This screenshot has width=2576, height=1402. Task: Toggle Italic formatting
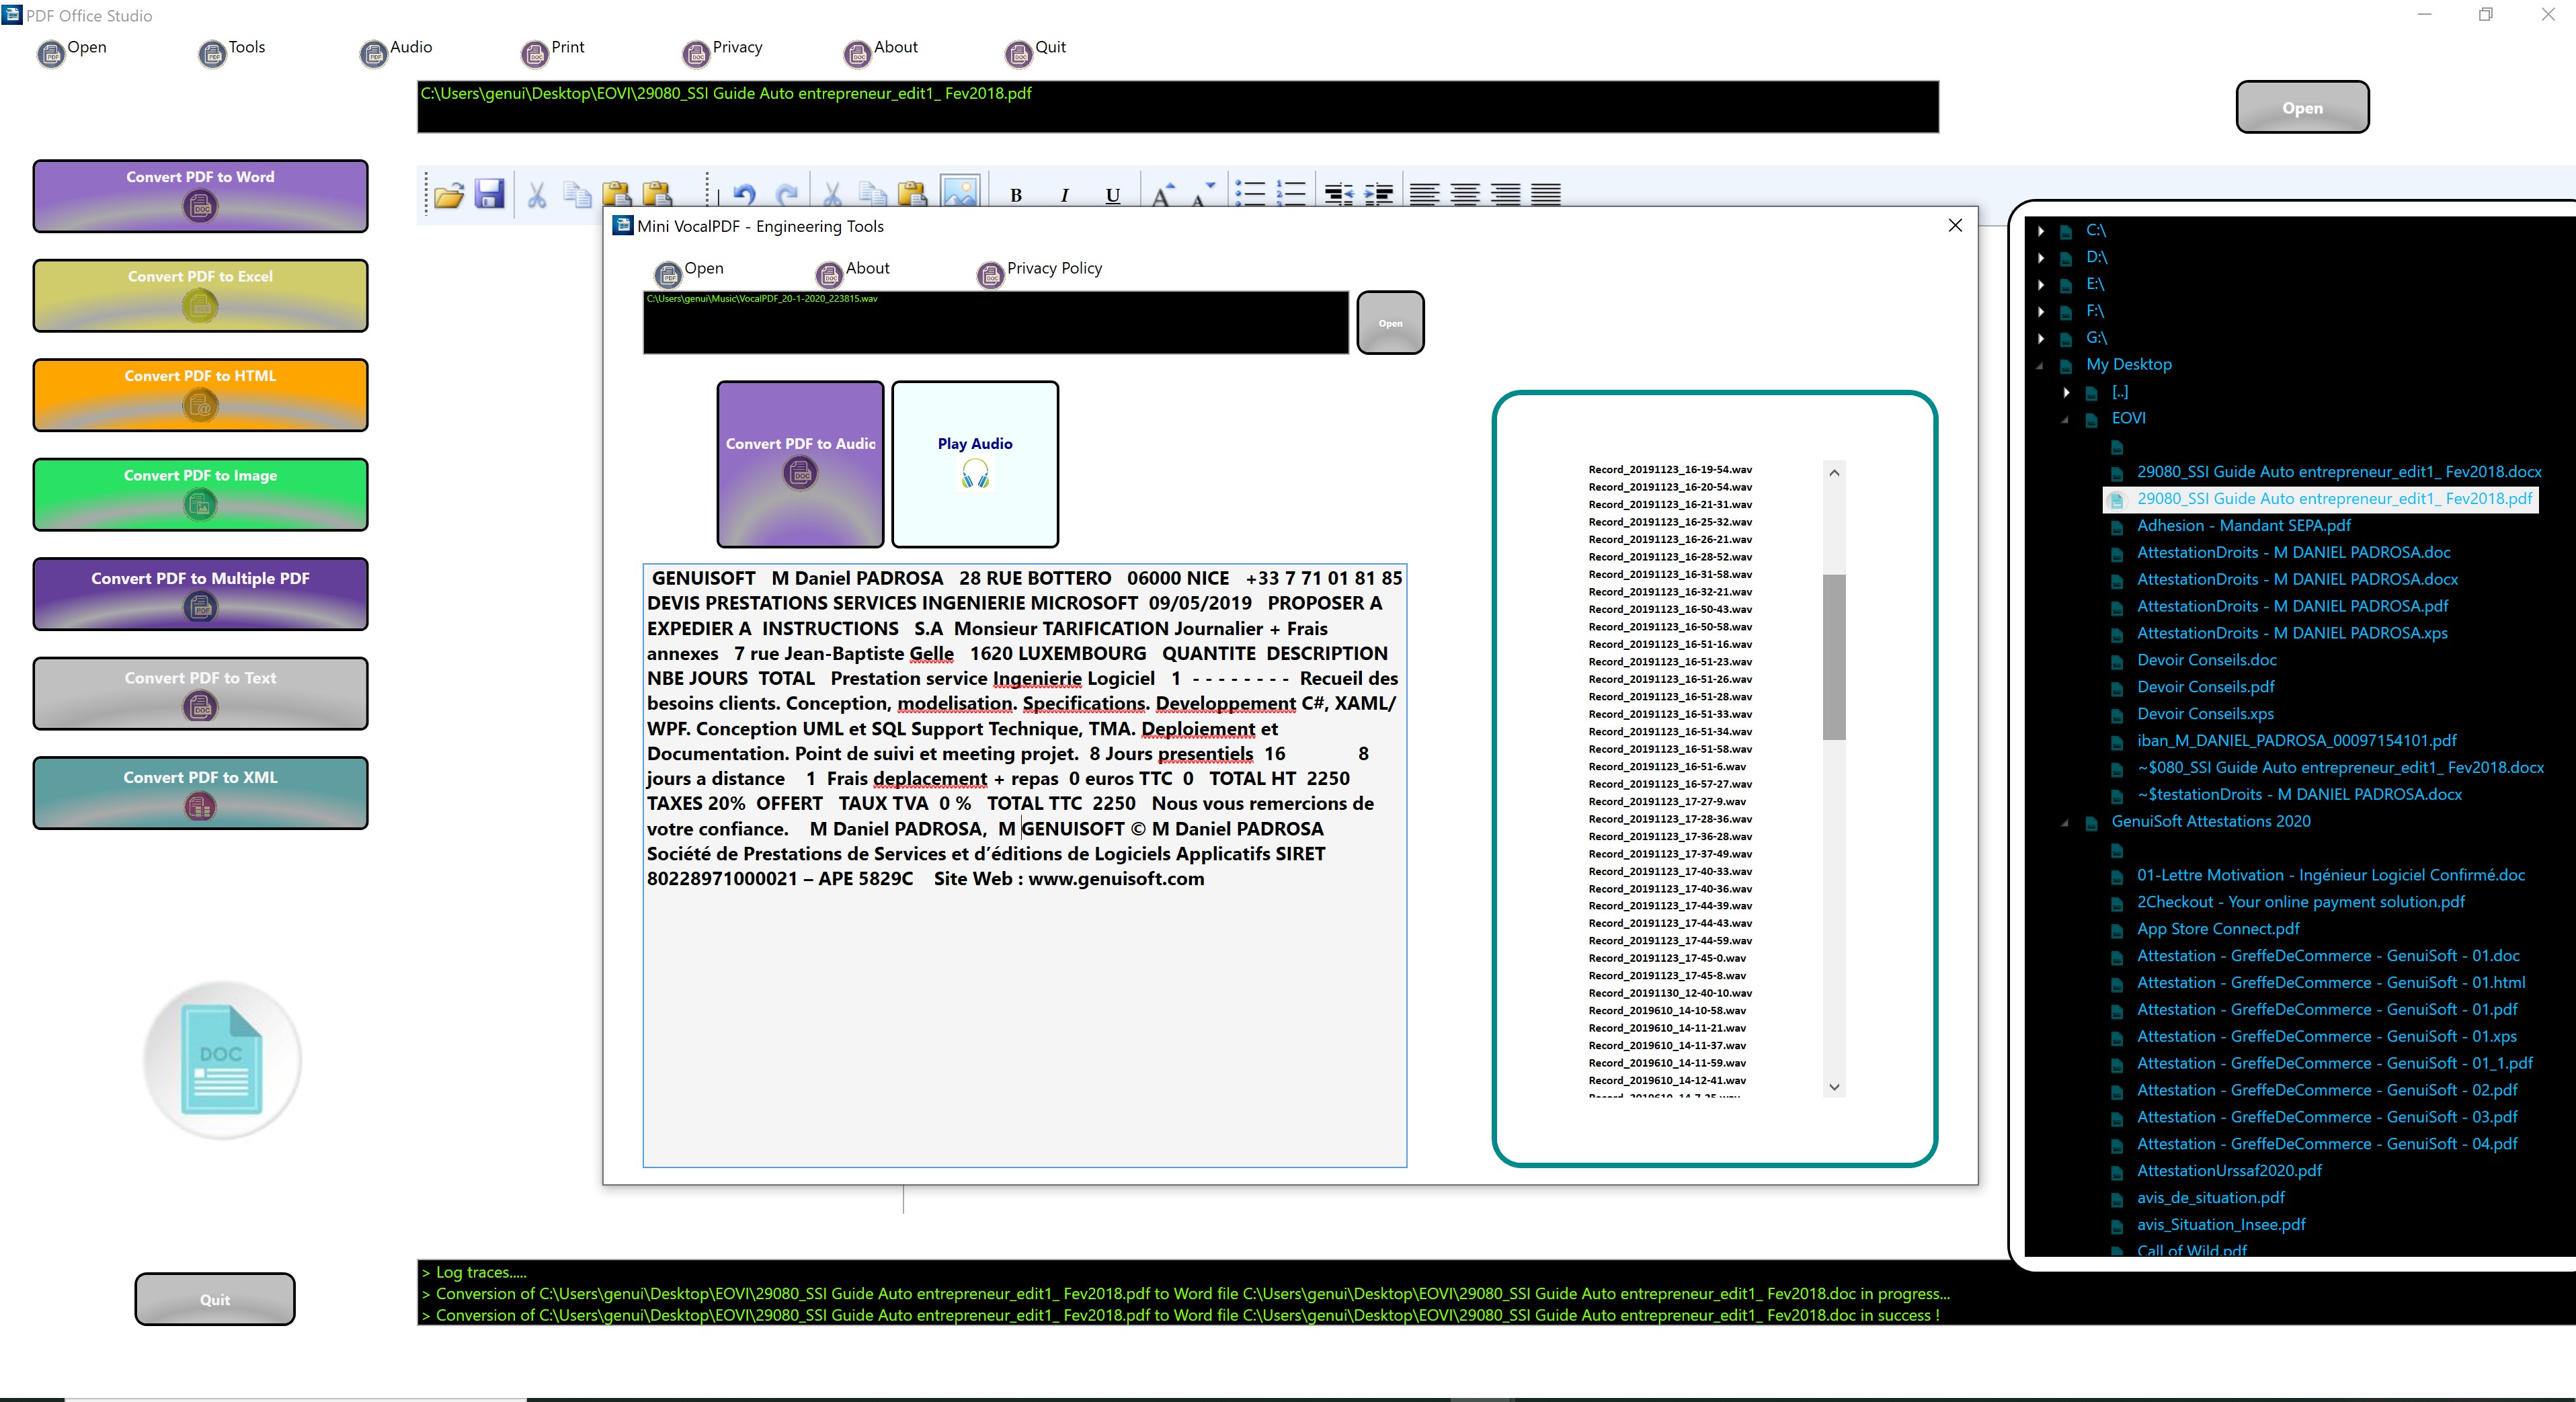click(x=1064, y=195)
